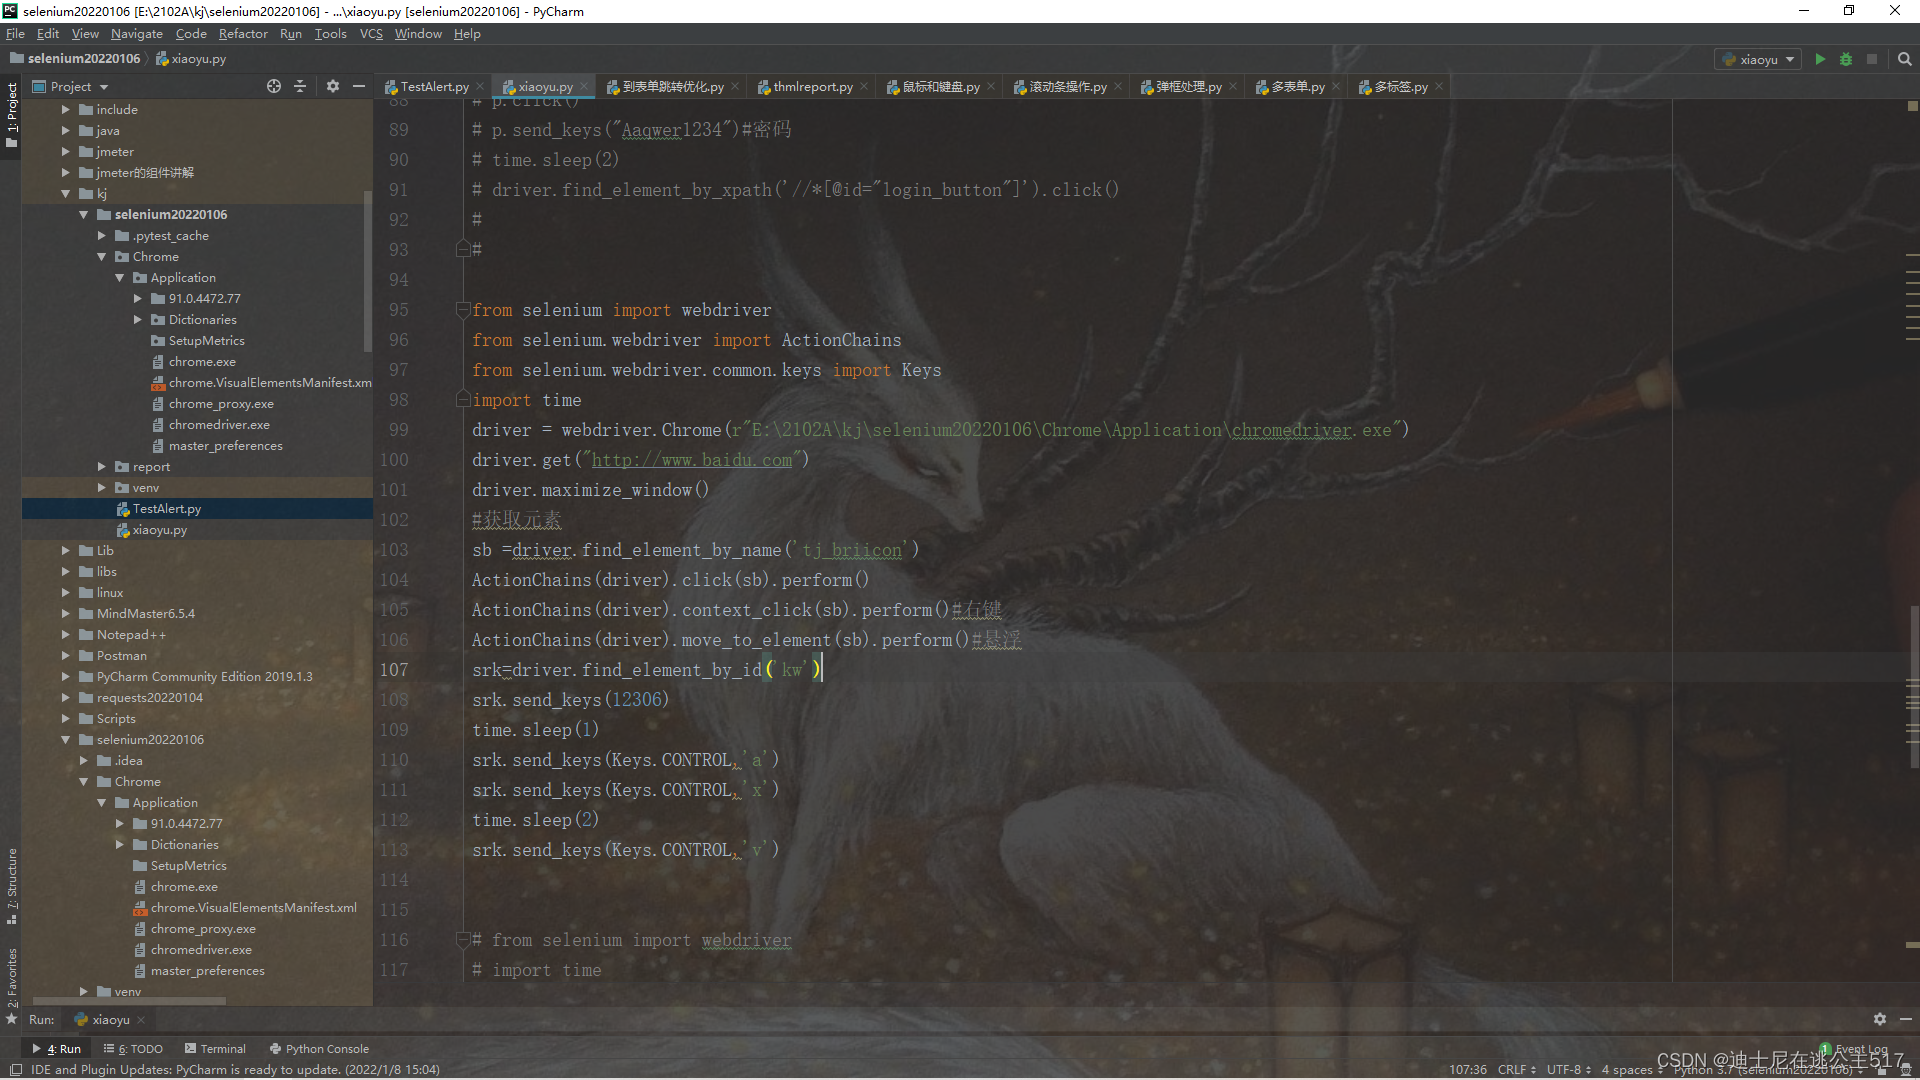Collapse the selenium20220106 folder under kj
Viewport: 1920px width, 1080px height.
pos(84,215)
